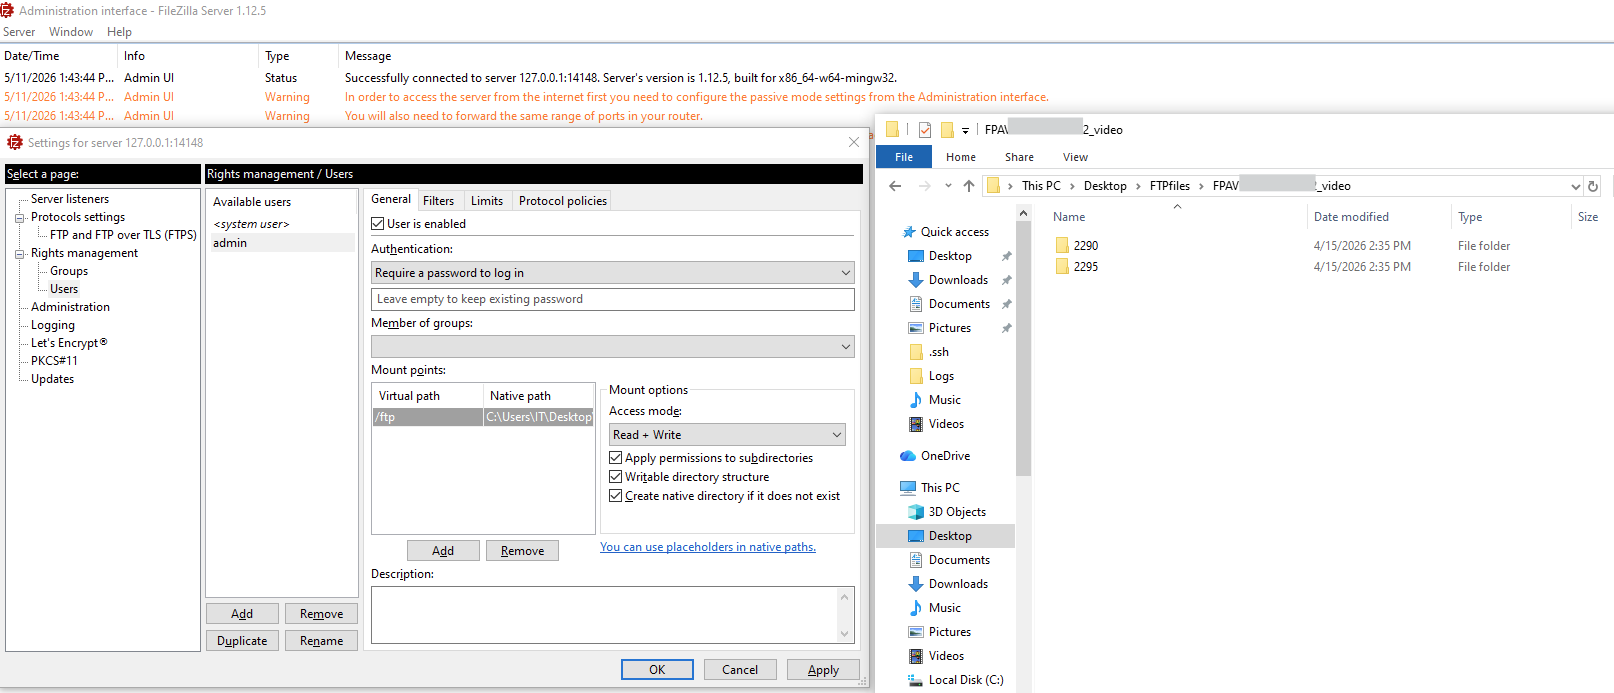Select OneDrive cloud icon in Explorer sidebar
Screen dimensions: 1614x693
tap(907, 456)
